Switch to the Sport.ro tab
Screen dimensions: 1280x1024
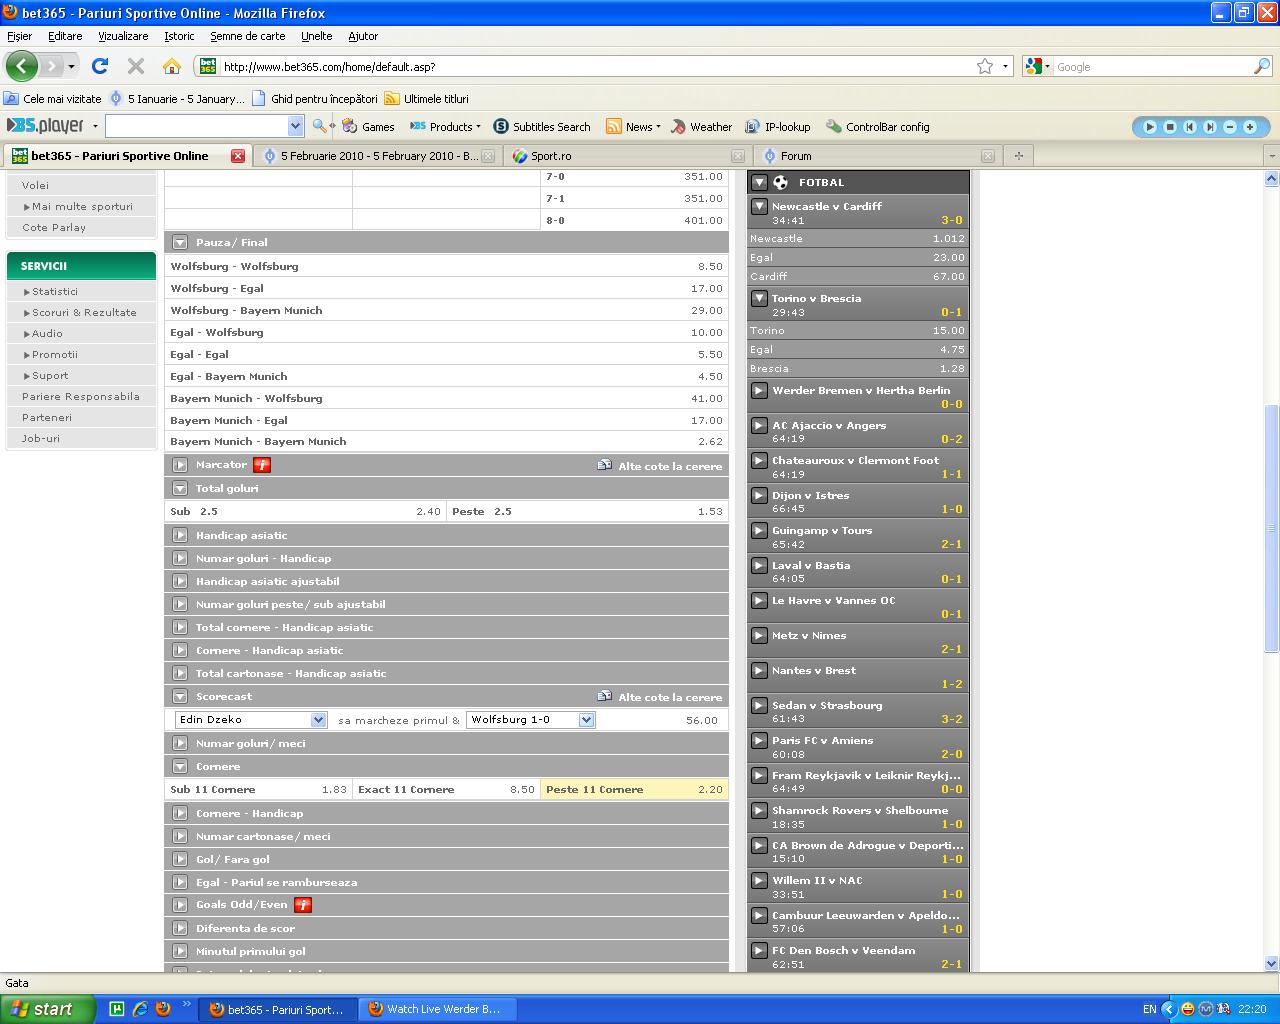626,156
